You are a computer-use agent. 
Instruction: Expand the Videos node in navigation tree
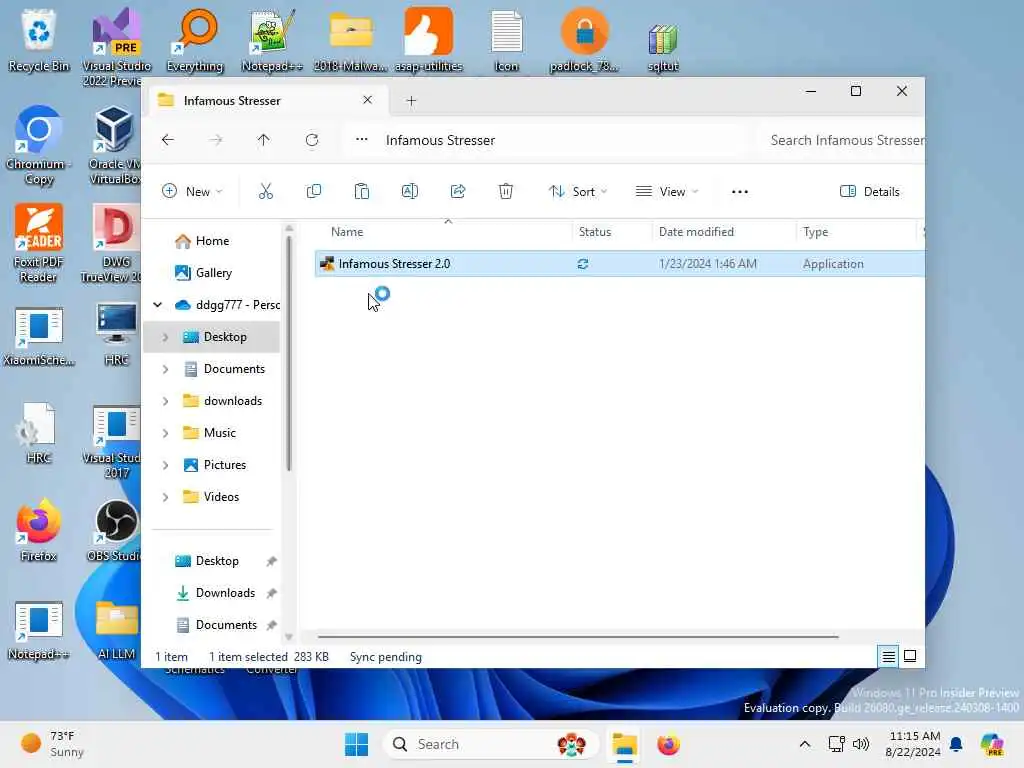(x=165, y=497)
